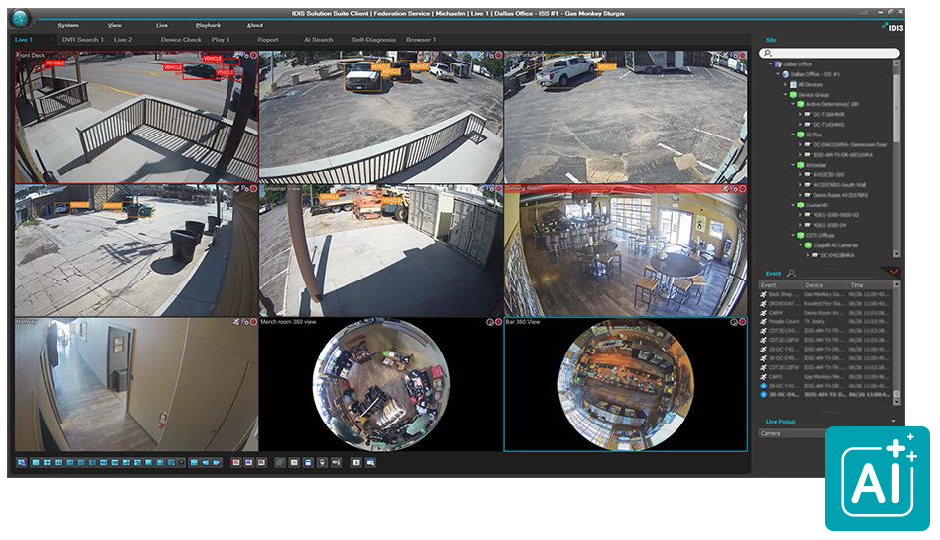Open the Live Popup panel dropdown arrow
The width and height of the screenshot is (940, 540).
pyautogui.click(x=893, y=422)
